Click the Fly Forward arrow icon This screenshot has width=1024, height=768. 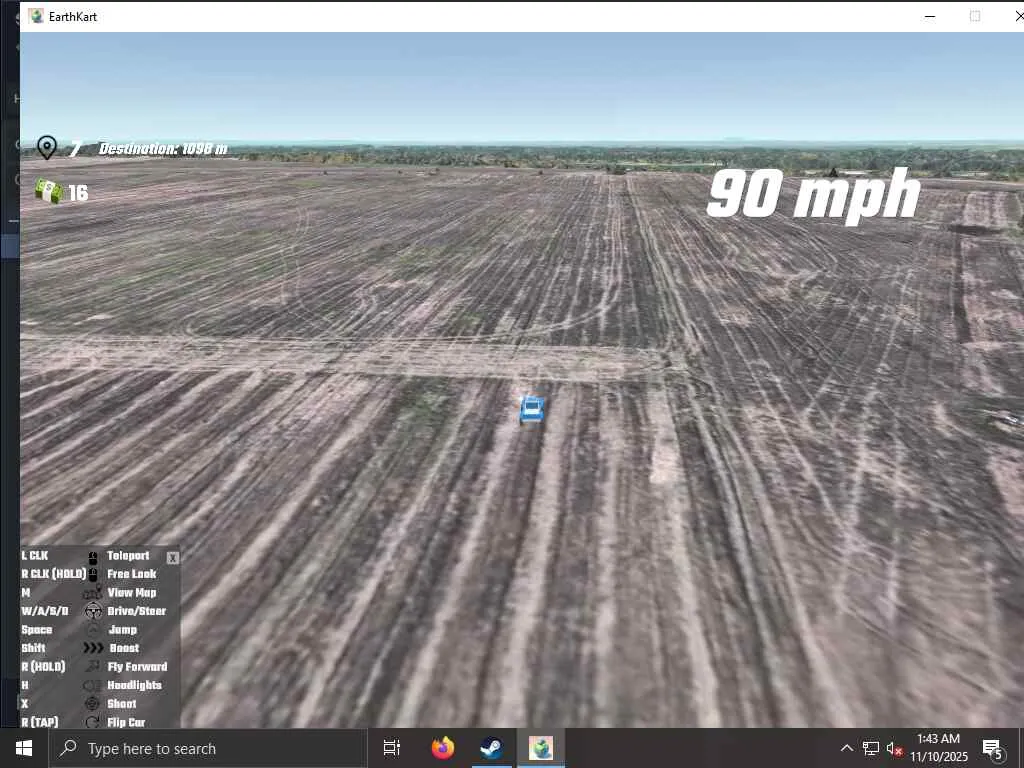coord(93,666)
